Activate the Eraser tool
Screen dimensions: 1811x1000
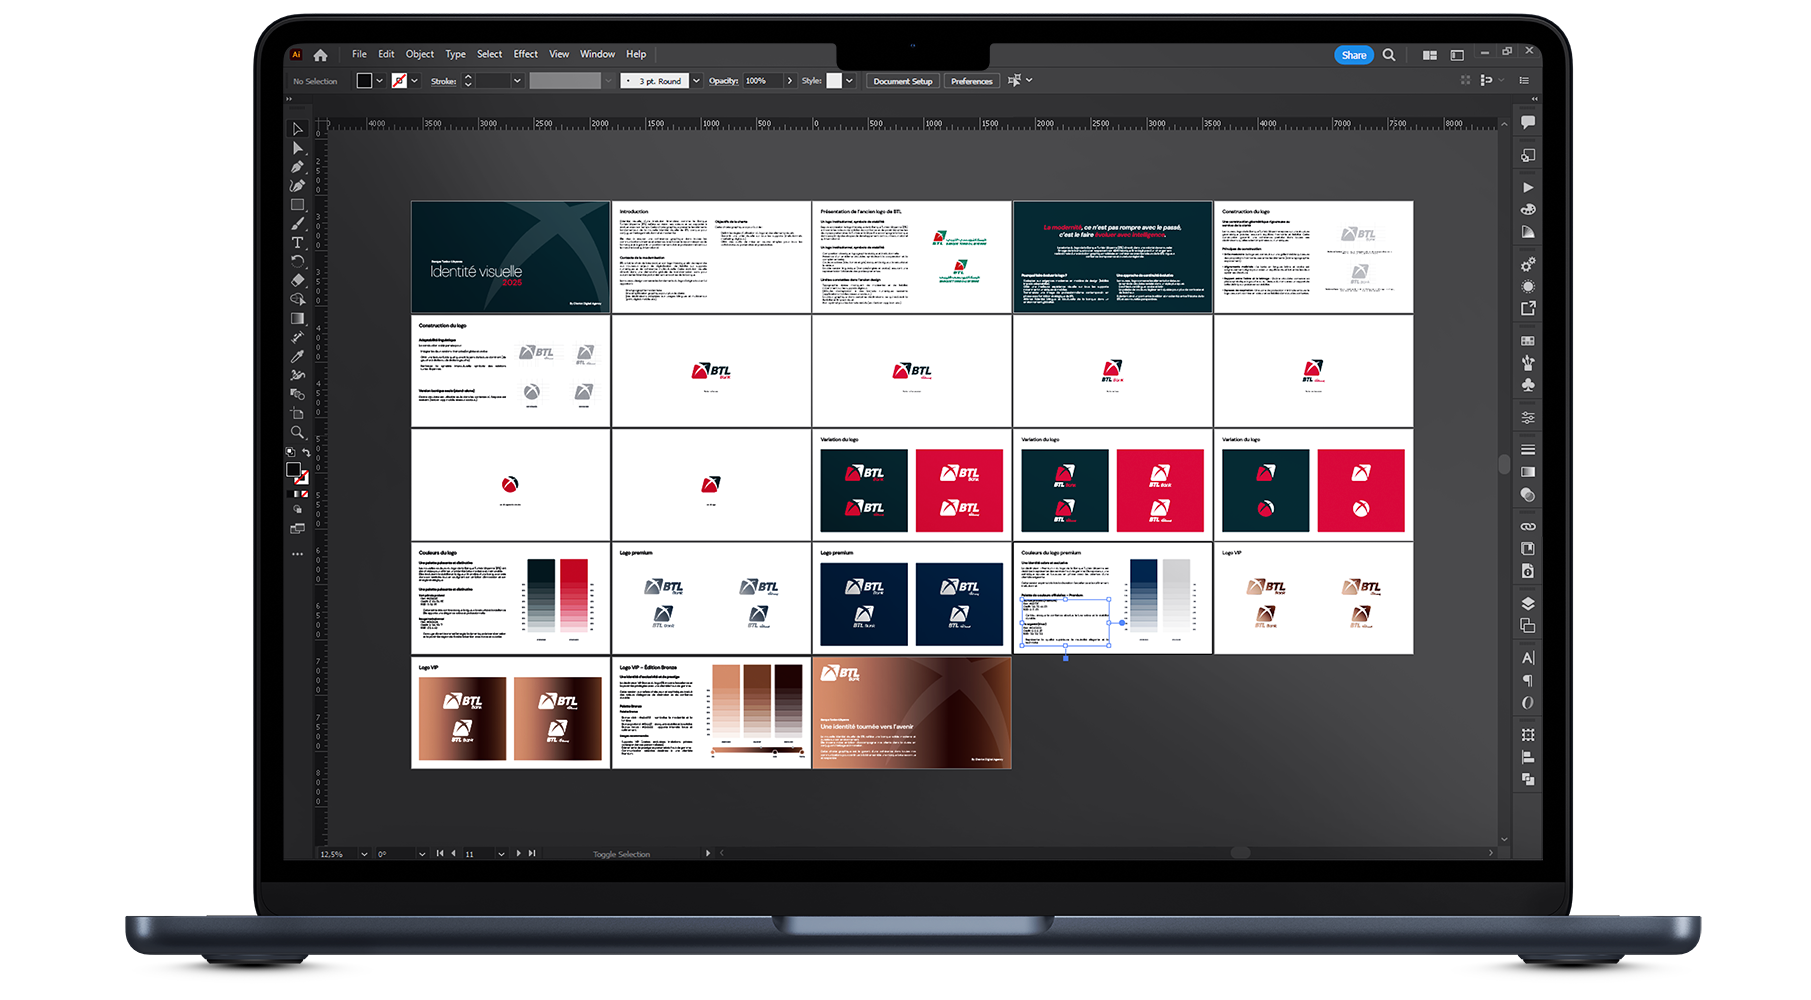[x=297, y=281]
